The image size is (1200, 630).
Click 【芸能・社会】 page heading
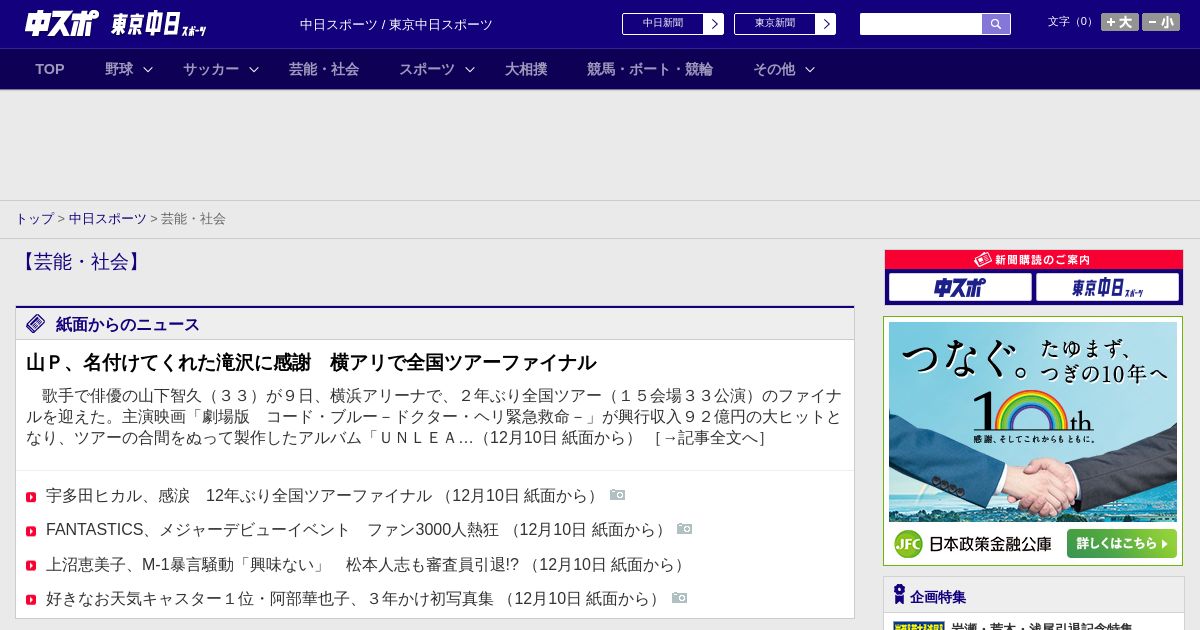81,262
